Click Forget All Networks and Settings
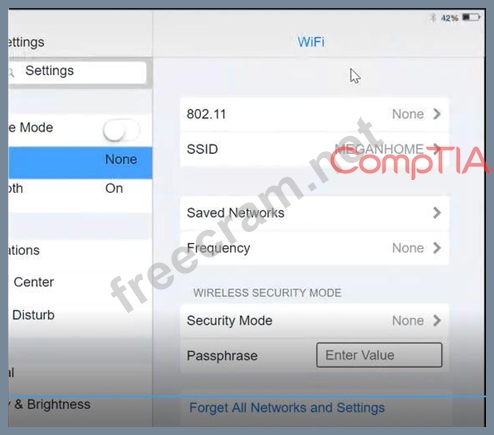The width and height of the screenshot is (494, 435). tap(287, 408)
